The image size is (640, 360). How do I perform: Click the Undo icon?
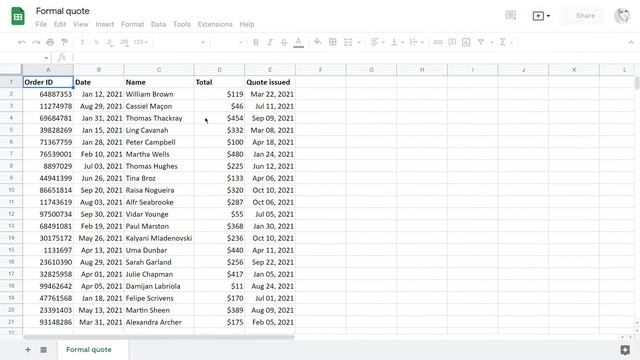coord(22,42)
